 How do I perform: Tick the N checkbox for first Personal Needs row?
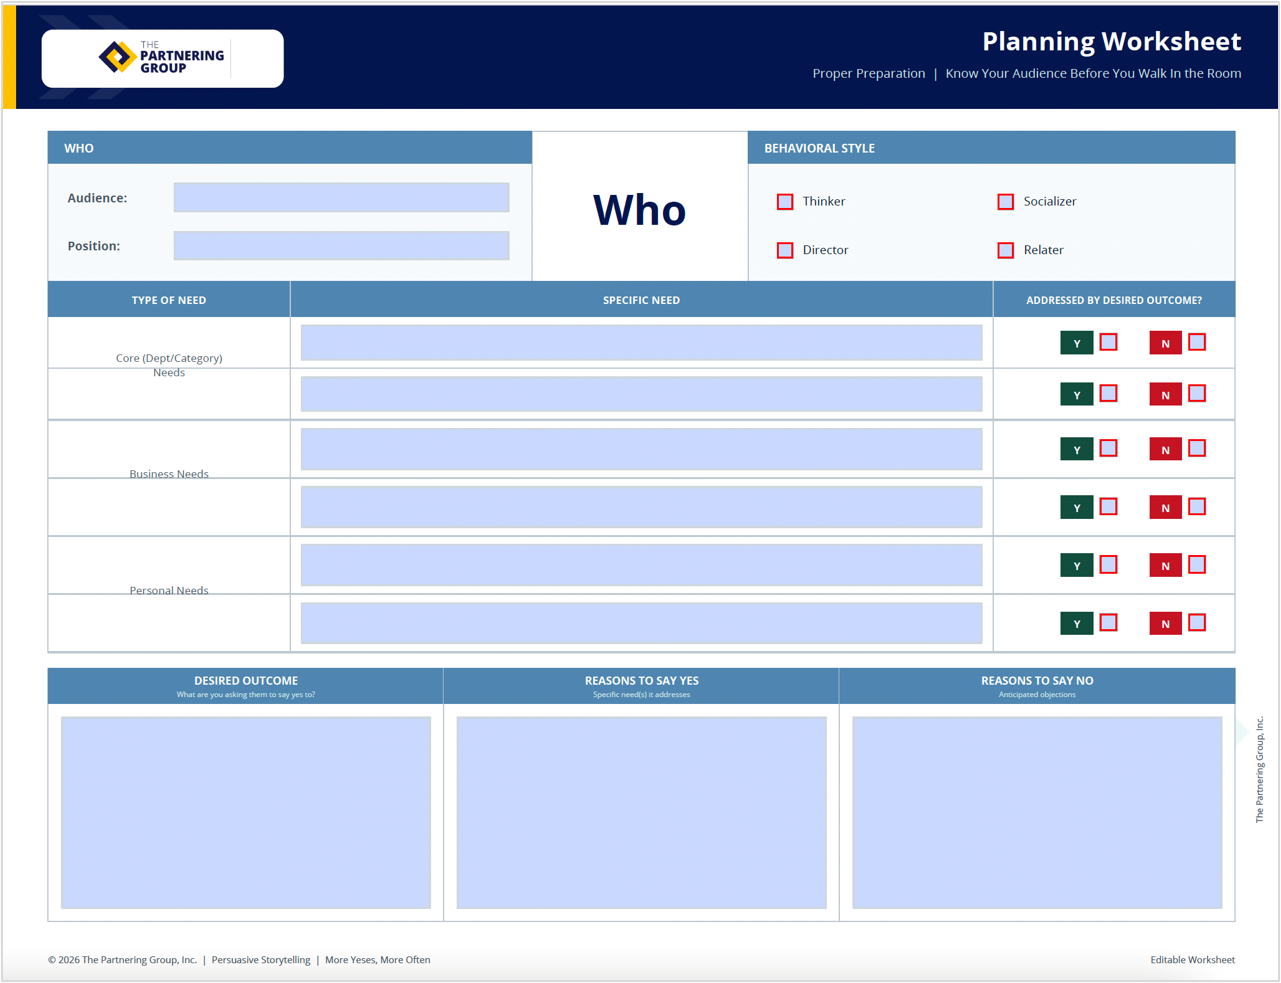(1197, 565)
